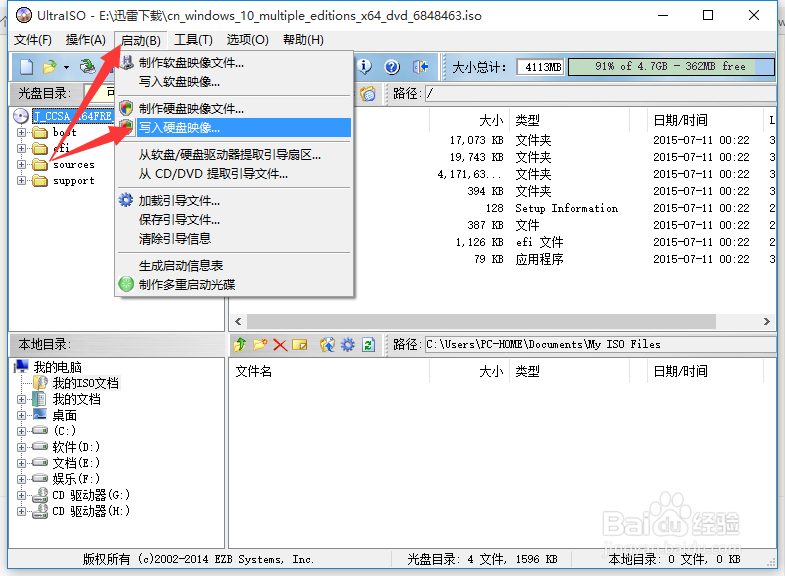
Task: Click the exit door toolbar icon
Action: [420, 67]
